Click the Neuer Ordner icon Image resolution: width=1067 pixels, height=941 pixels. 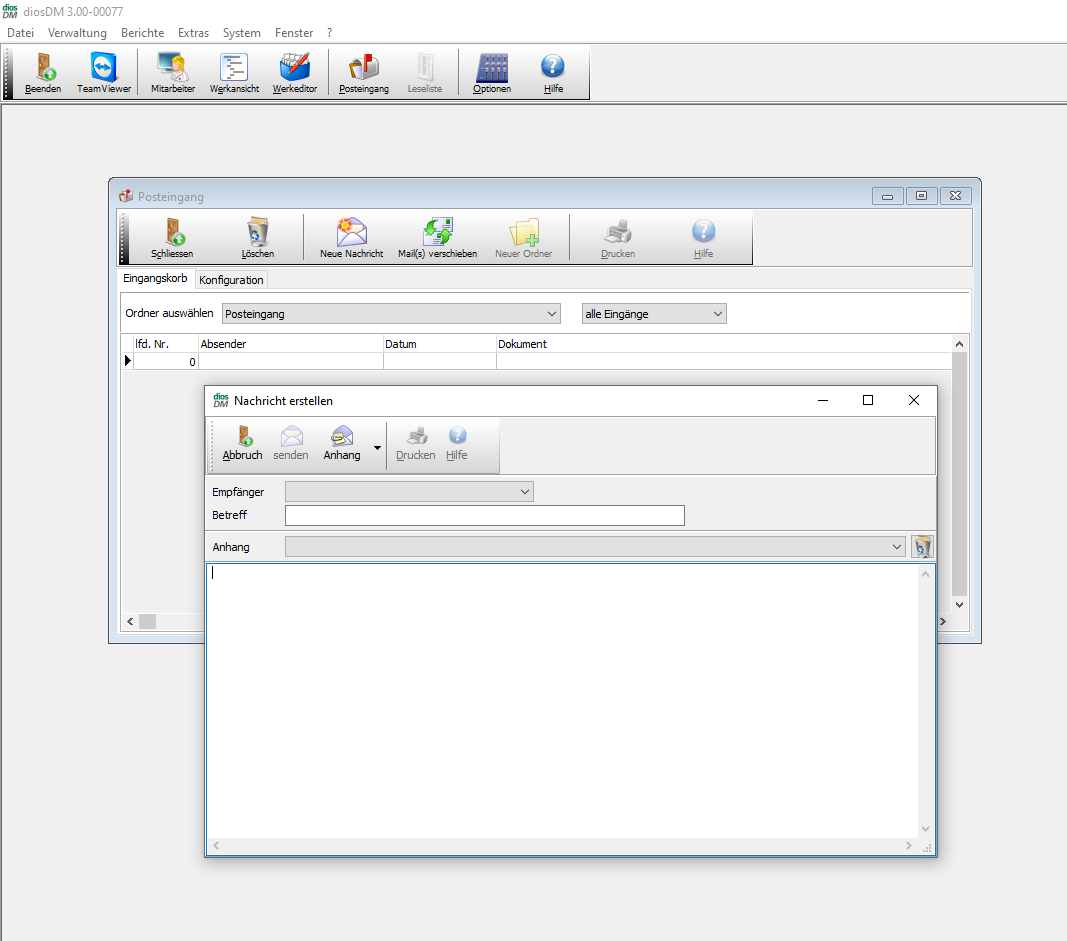(524, 237)
